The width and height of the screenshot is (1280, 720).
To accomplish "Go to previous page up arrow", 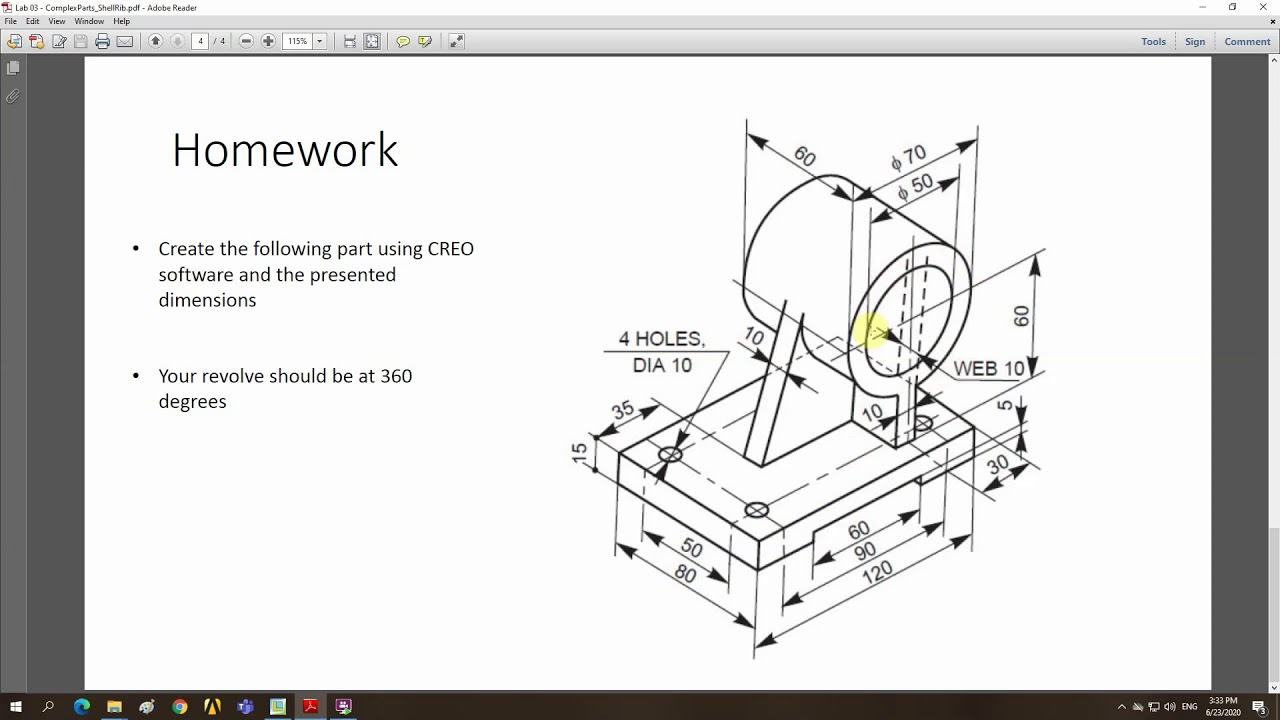I will (155, 41).
